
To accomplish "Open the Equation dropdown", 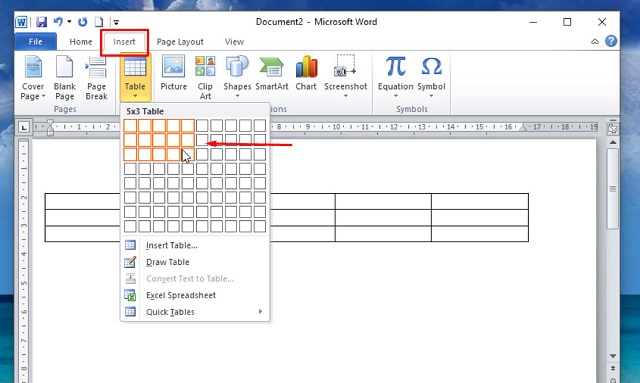I will pyautogui.click(x=396, y=78).
